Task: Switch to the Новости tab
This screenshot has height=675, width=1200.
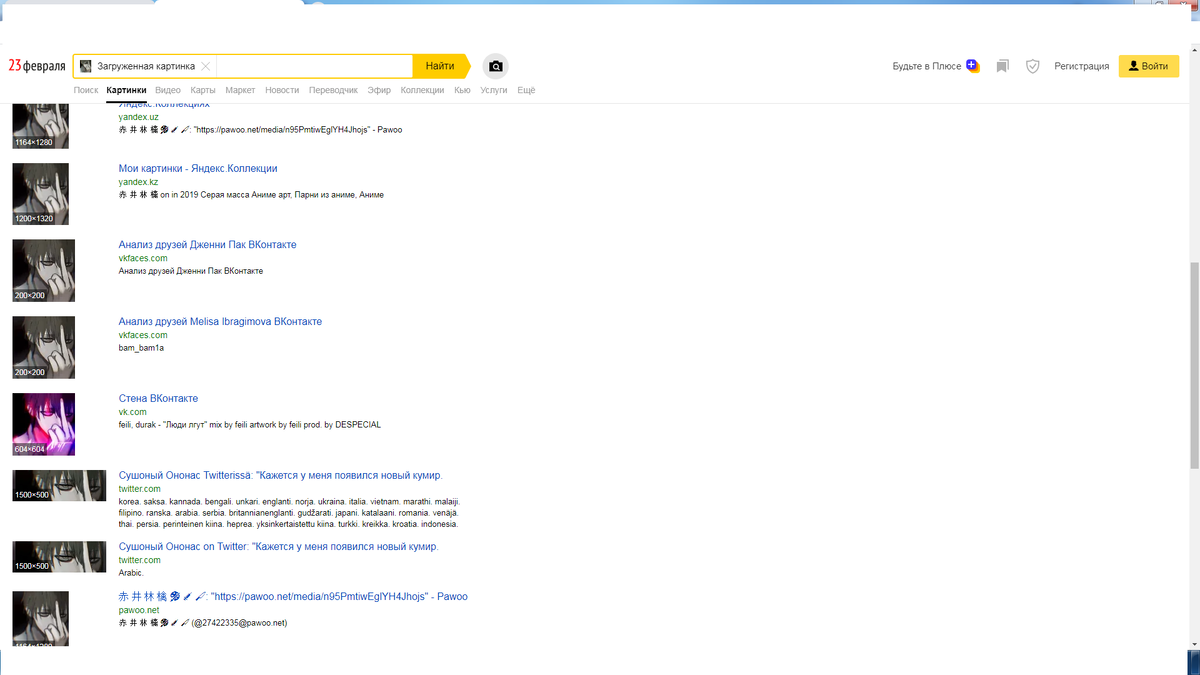Action: [x=282, y=90]
